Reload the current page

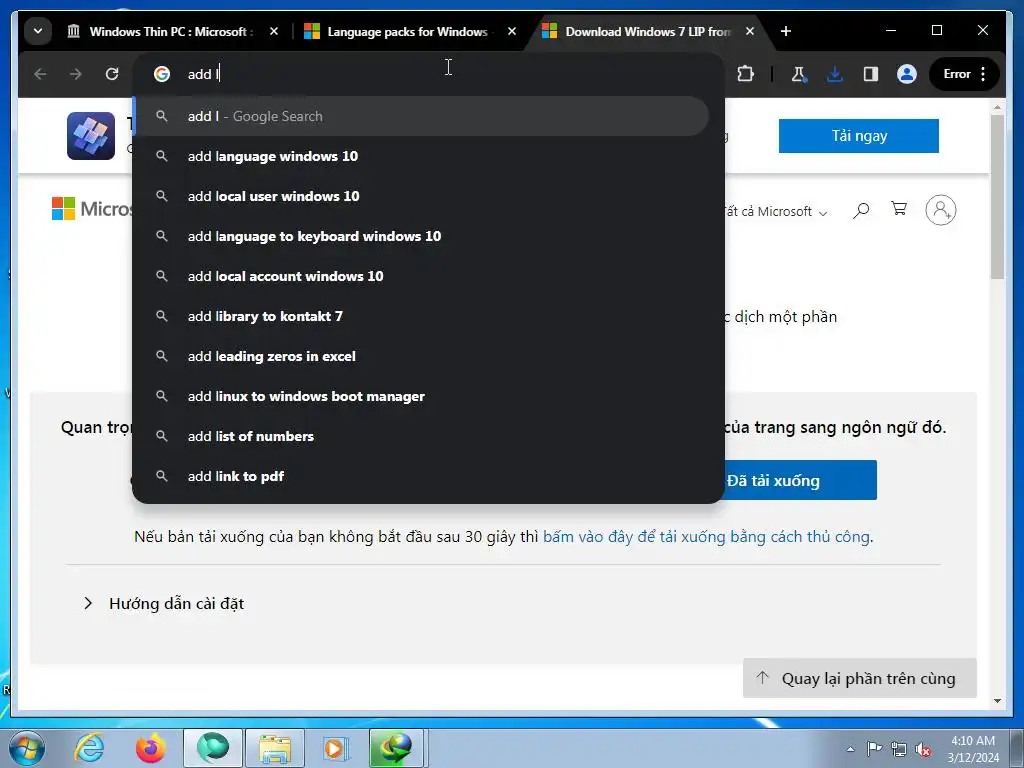click(112, 74)
